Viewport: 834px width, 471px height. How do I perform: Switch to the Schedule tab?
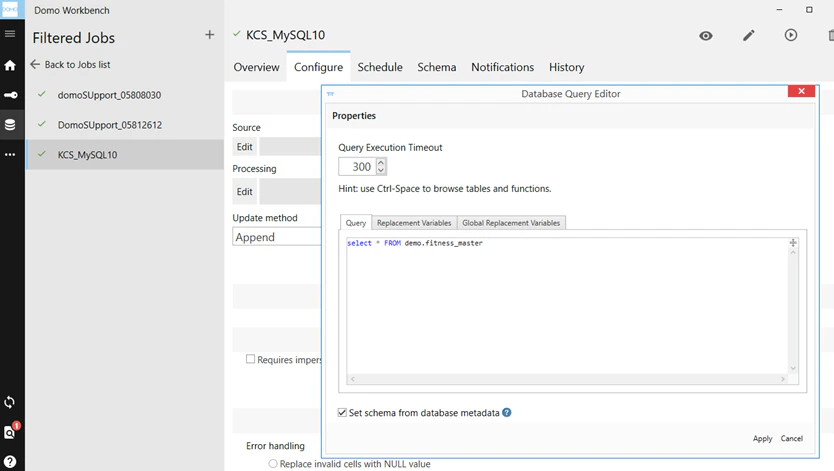click(380, 68)
